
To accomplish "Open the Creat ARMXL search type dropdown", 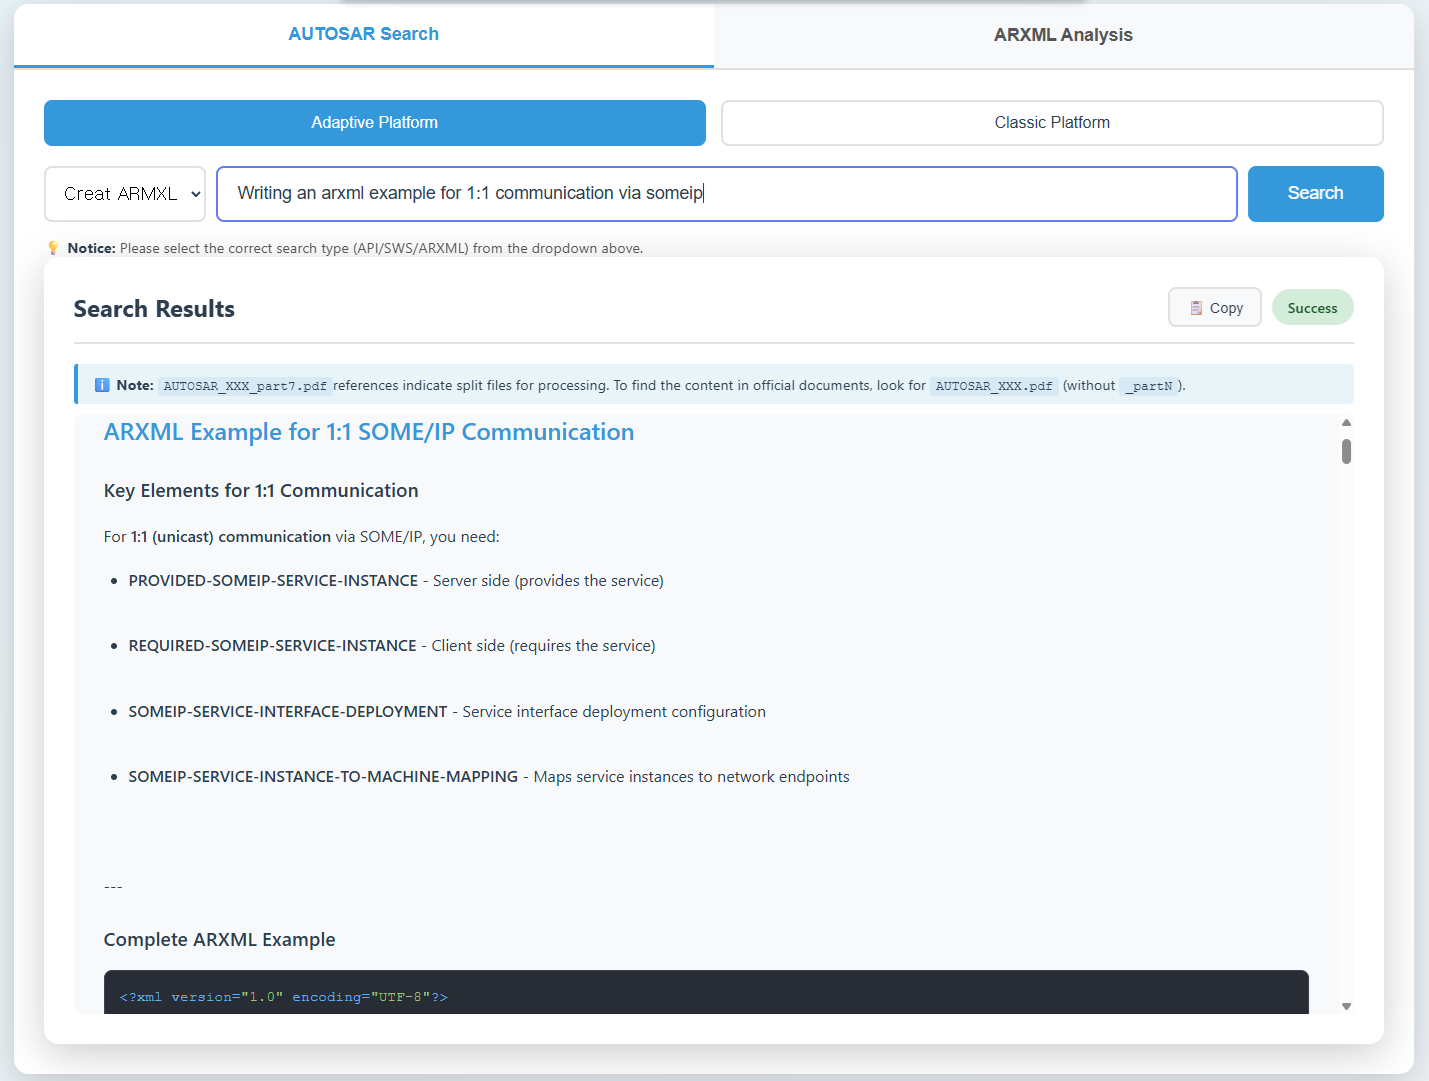I will [125, 194].
